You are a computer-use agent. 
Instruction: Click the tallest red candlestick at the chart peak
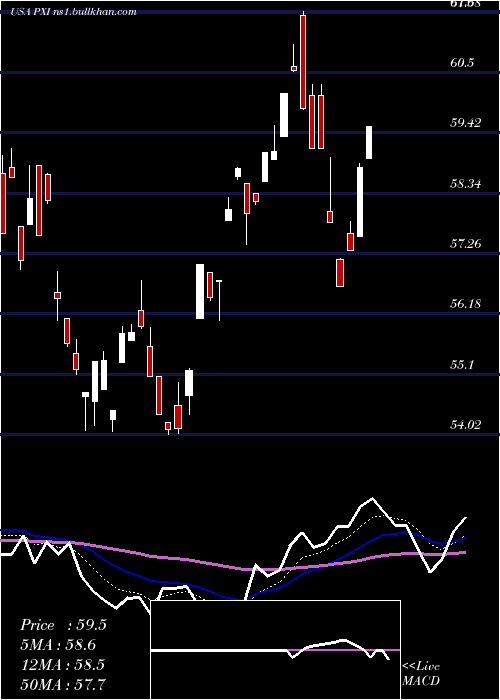[x=303, y=62]
